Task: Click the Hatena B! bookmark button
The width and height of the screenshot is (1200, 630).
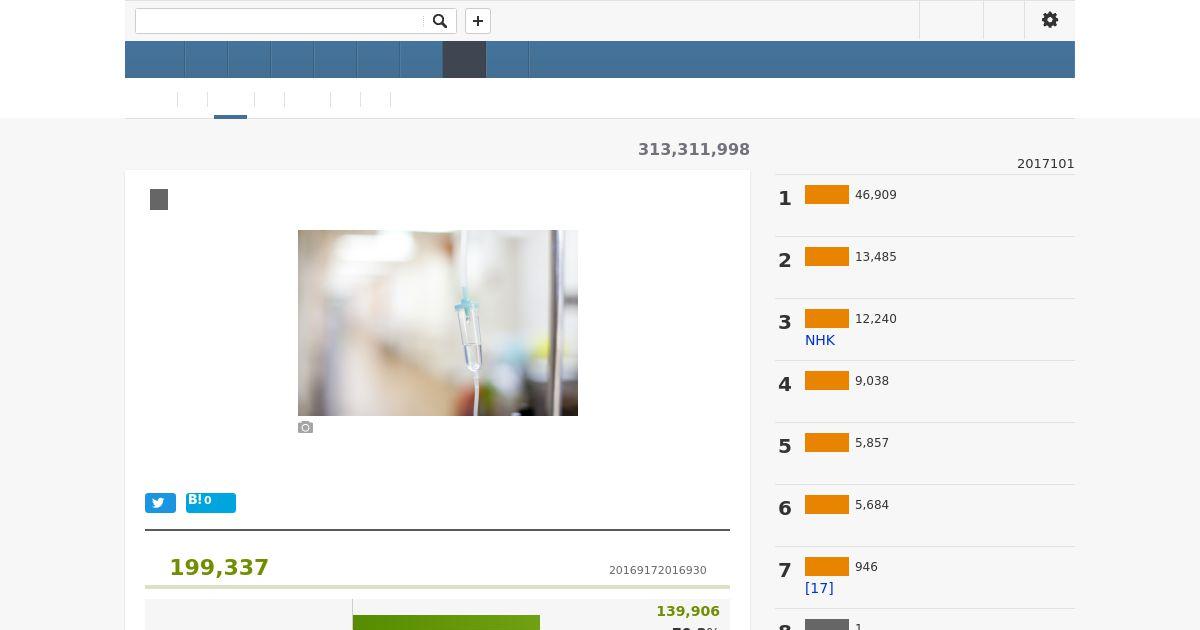Action: [211, 503]
